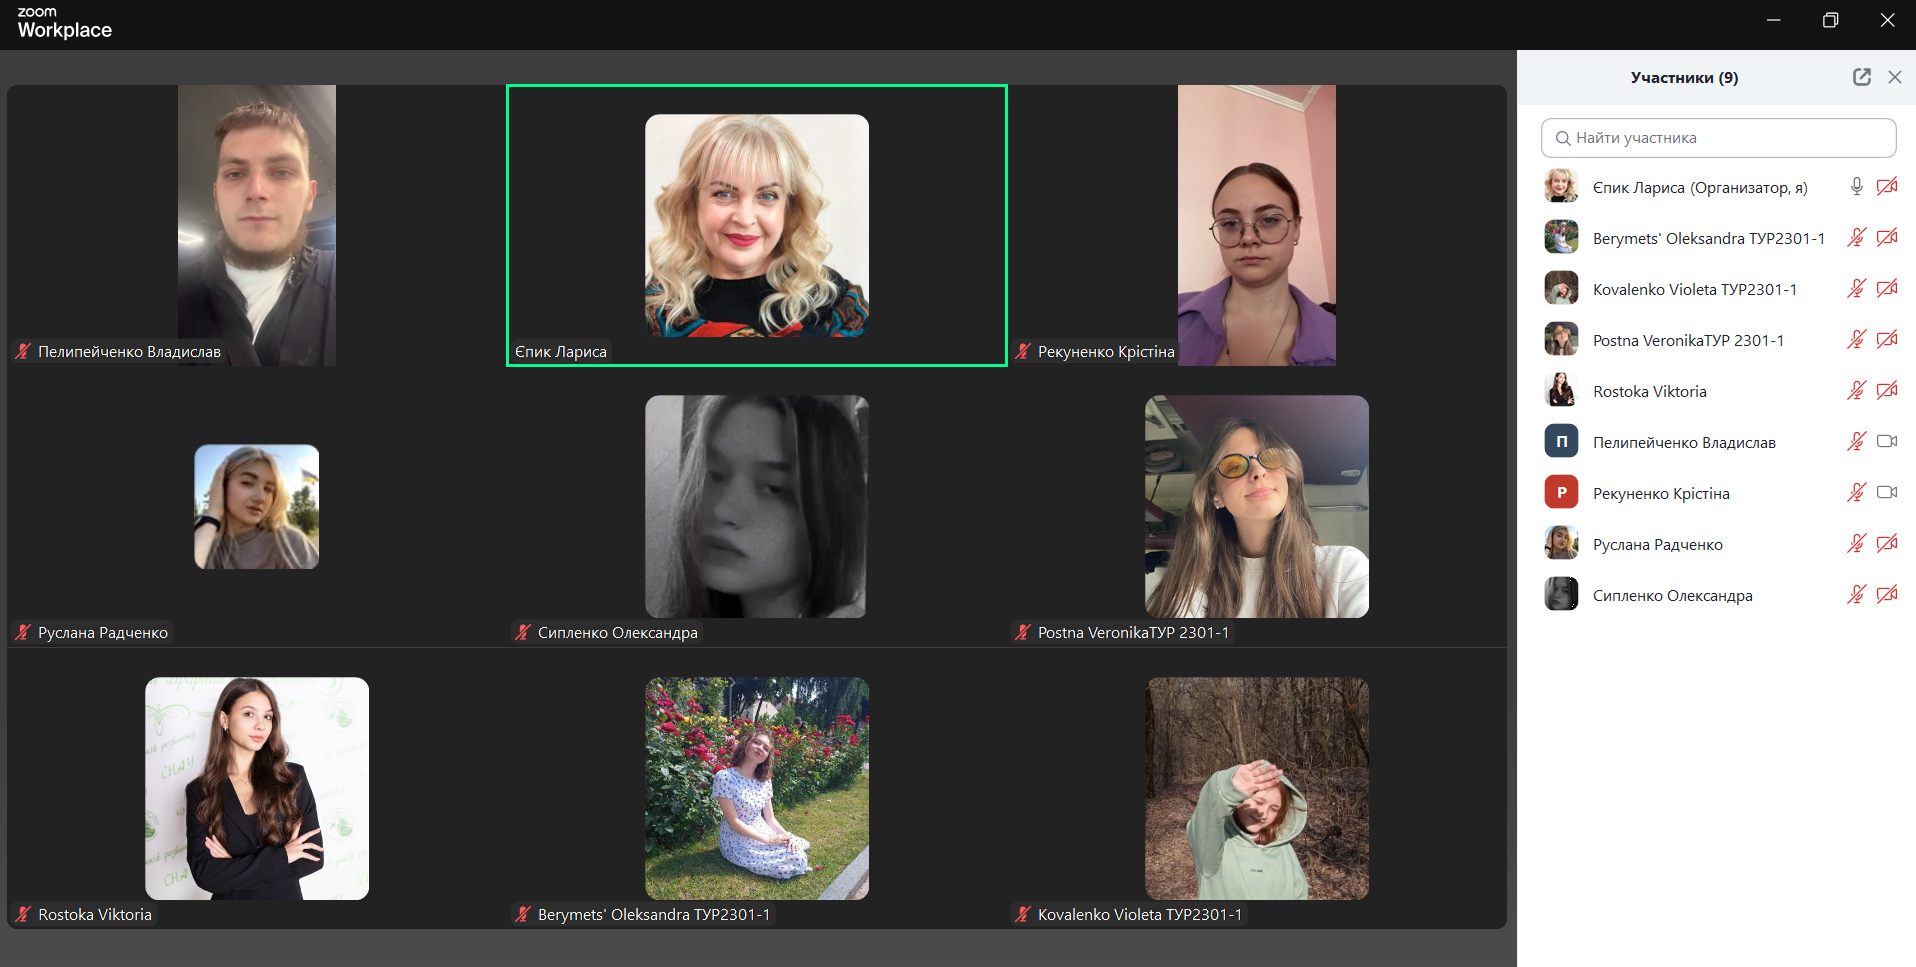Click the name "Сипленко Олександра" in participants list
Image resolution: width=1916 pixels, height=967 pixels.
pos(1672,596)
